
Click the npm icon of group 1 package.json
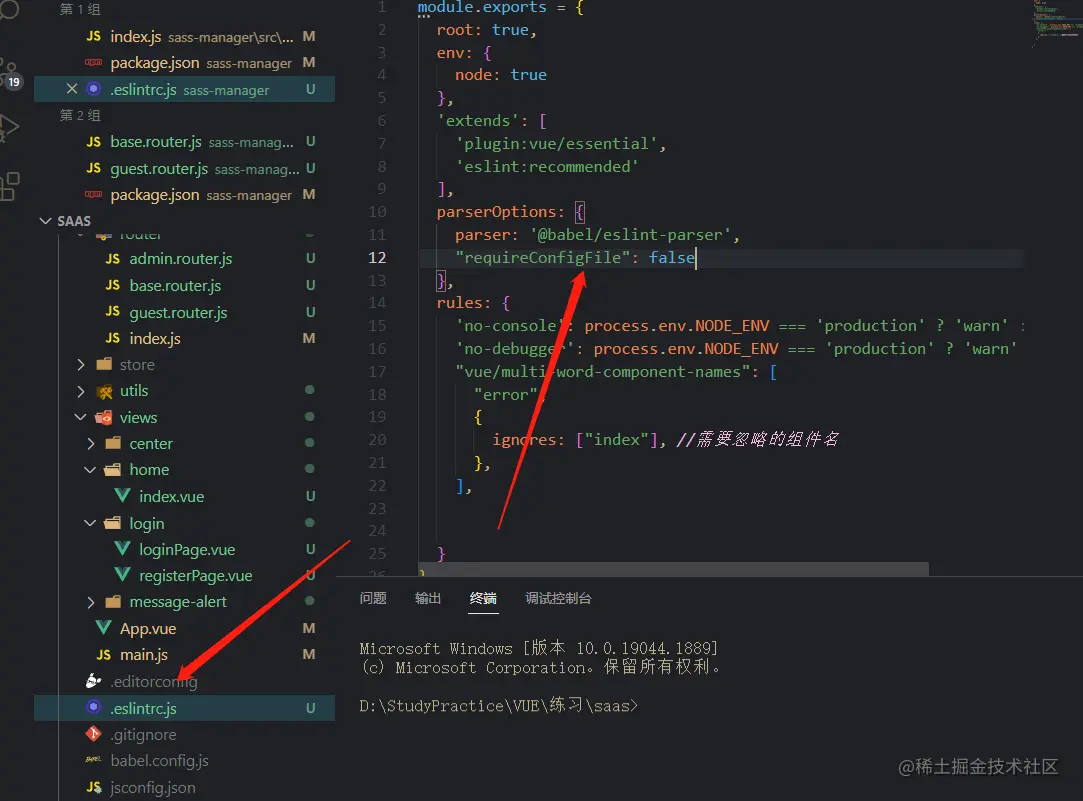pyautogui.click(x=93, y=62)
